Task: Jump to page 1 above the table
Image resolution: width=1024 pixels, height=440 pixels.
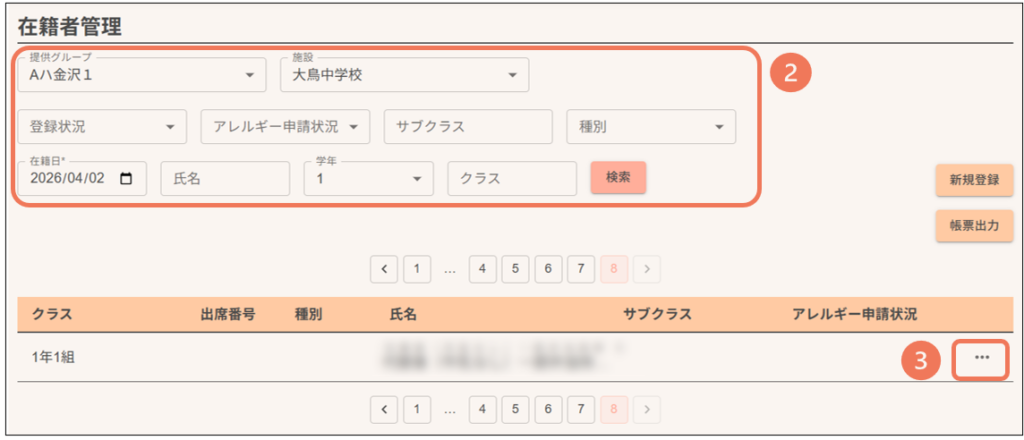Action: point(417,268)
